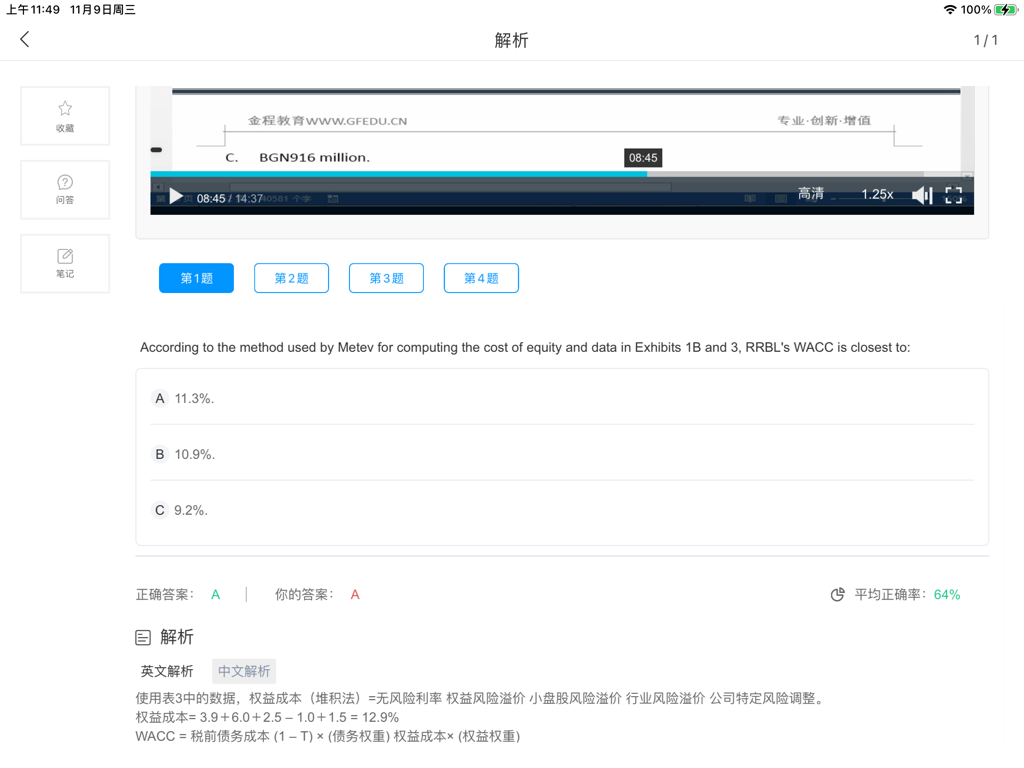Play the video lecture

click(x=176, y=196)
